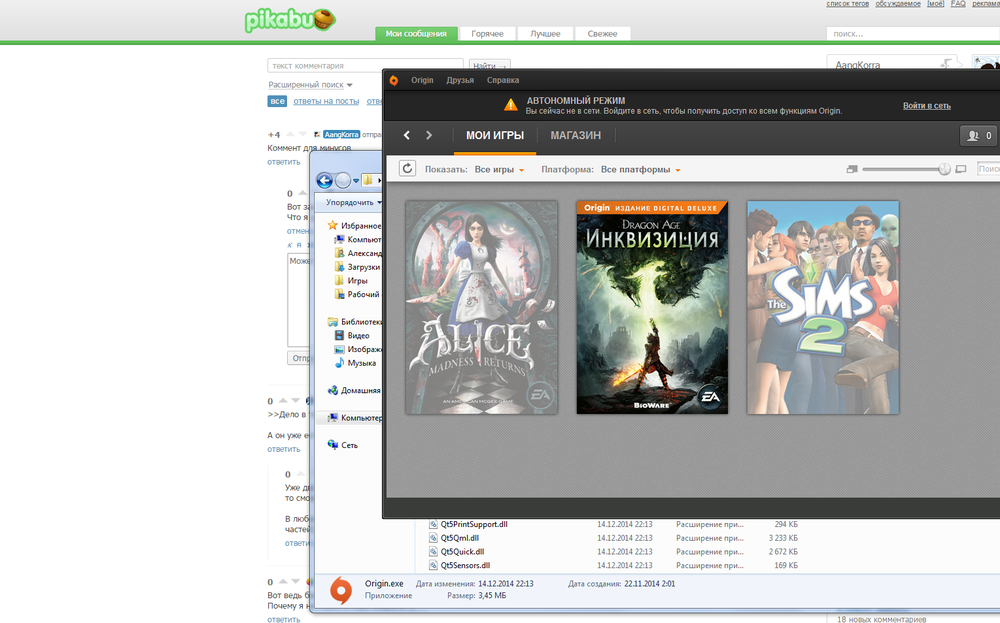Click the blue Back button in Explorer
The width and height of the screenshot is (1000, 623).
[324, 180]
